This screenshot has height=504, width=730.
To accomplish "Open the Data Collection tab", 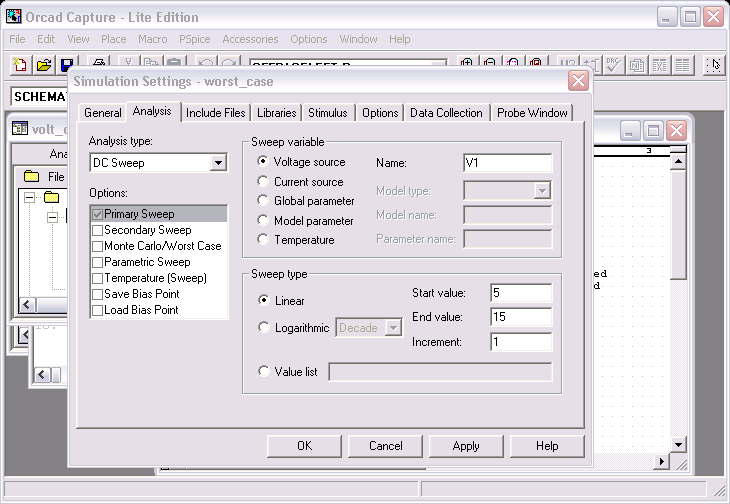I will tap(446, 113).
